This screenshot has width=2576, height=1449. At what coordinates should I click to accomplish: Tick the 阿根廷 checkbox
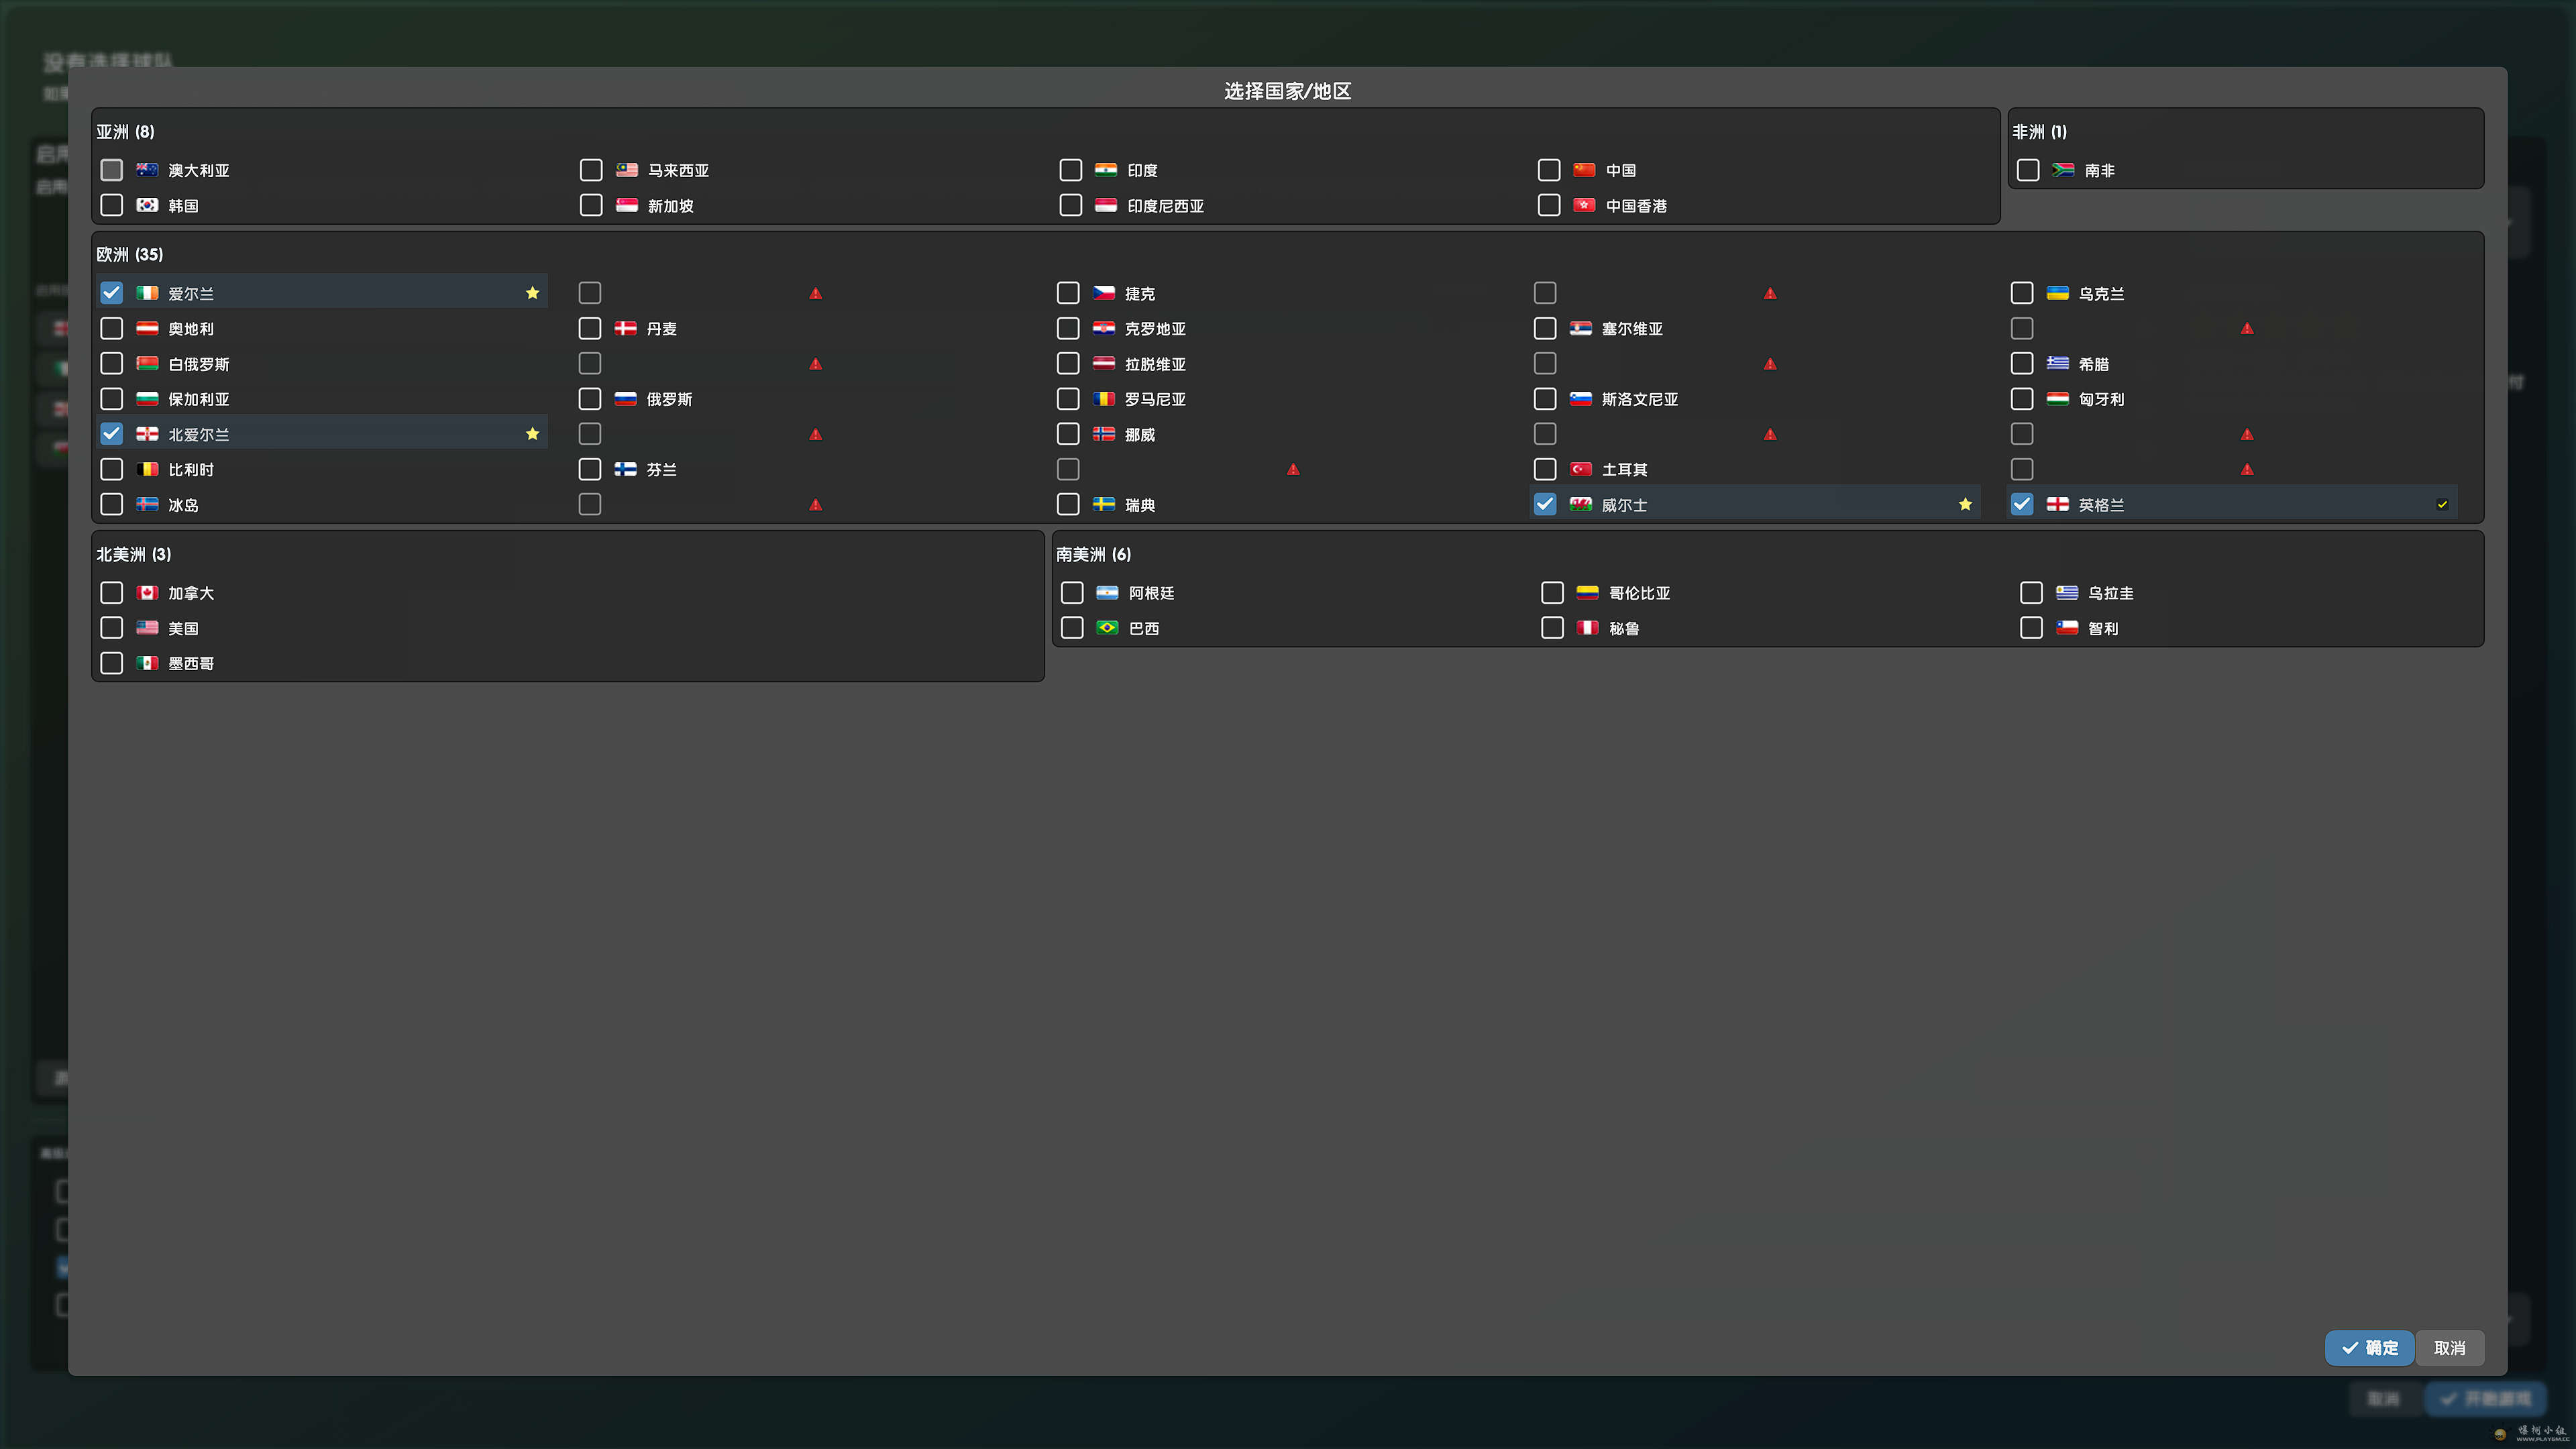(1072, 593)
